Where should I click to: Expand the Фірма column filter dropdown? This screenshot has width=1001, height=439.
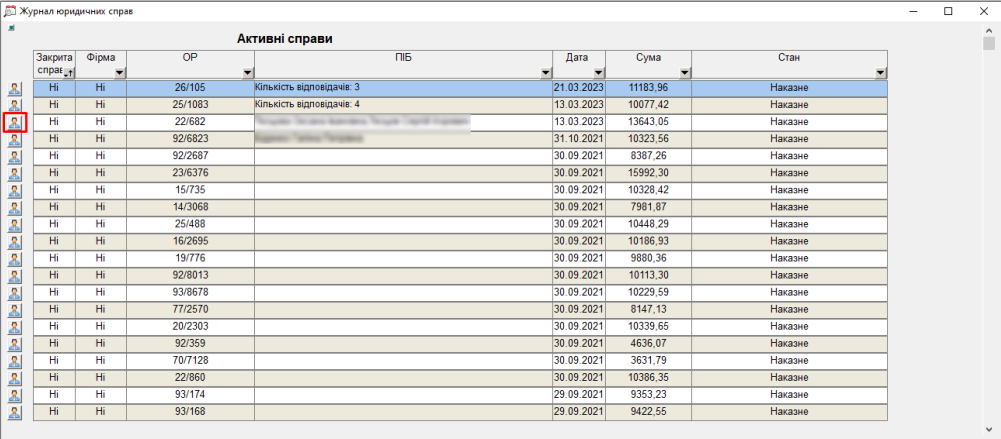[119, 73]
